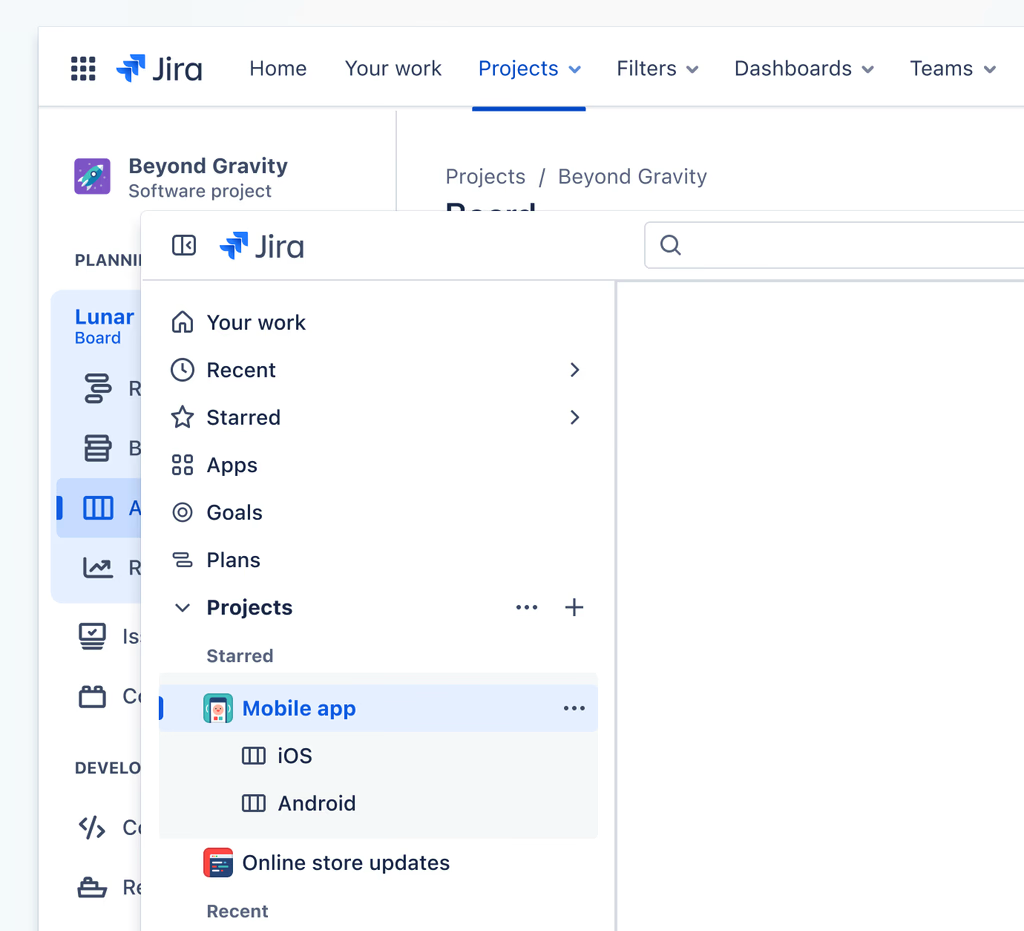1024x931 pixels.
Task: Click the releases ship icon in background sidebar
Action: click(x=92, y=888)
